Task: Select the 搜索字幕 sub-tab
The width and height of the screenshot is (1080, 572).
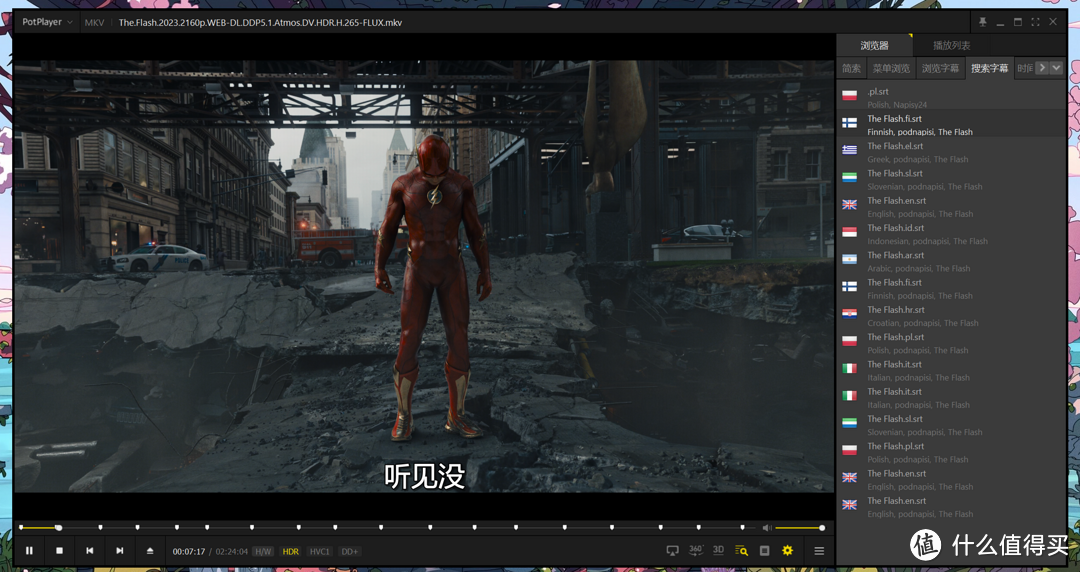Action: pyautogui.click(x=989, y=68)
